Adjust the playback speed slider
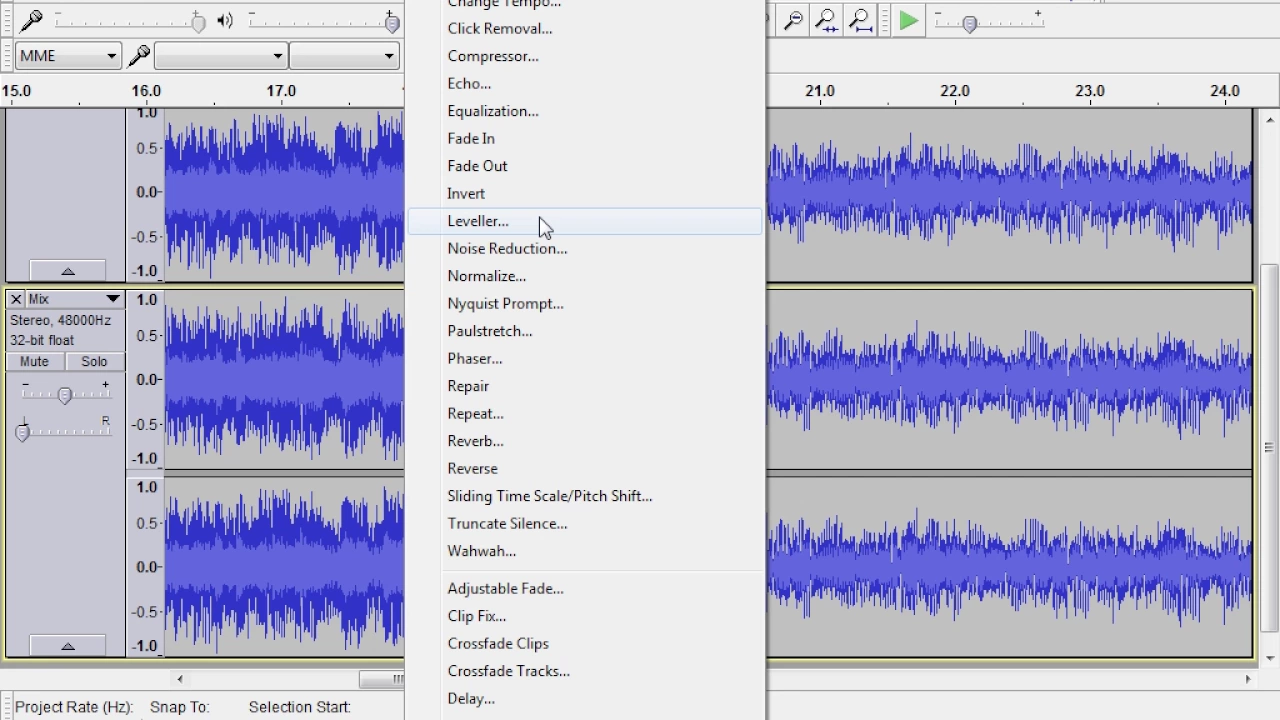1280x720 pixels. click(x=969, y=23)
